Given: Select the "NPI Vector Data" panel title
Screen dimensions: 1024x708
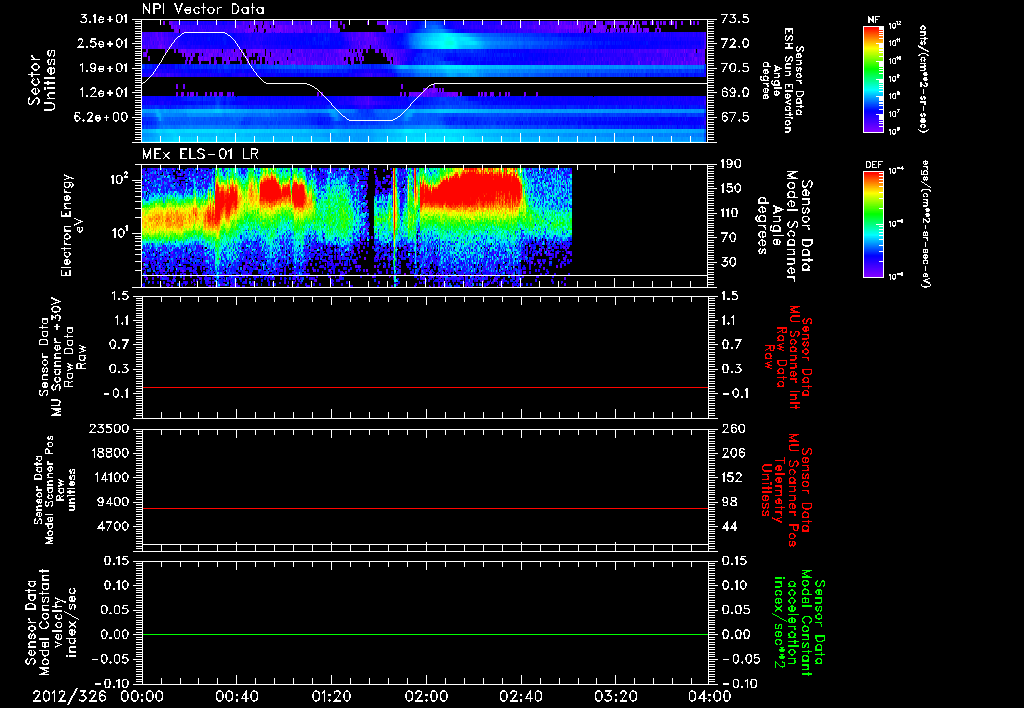Looking at the screenshot, I should (203, 9).
